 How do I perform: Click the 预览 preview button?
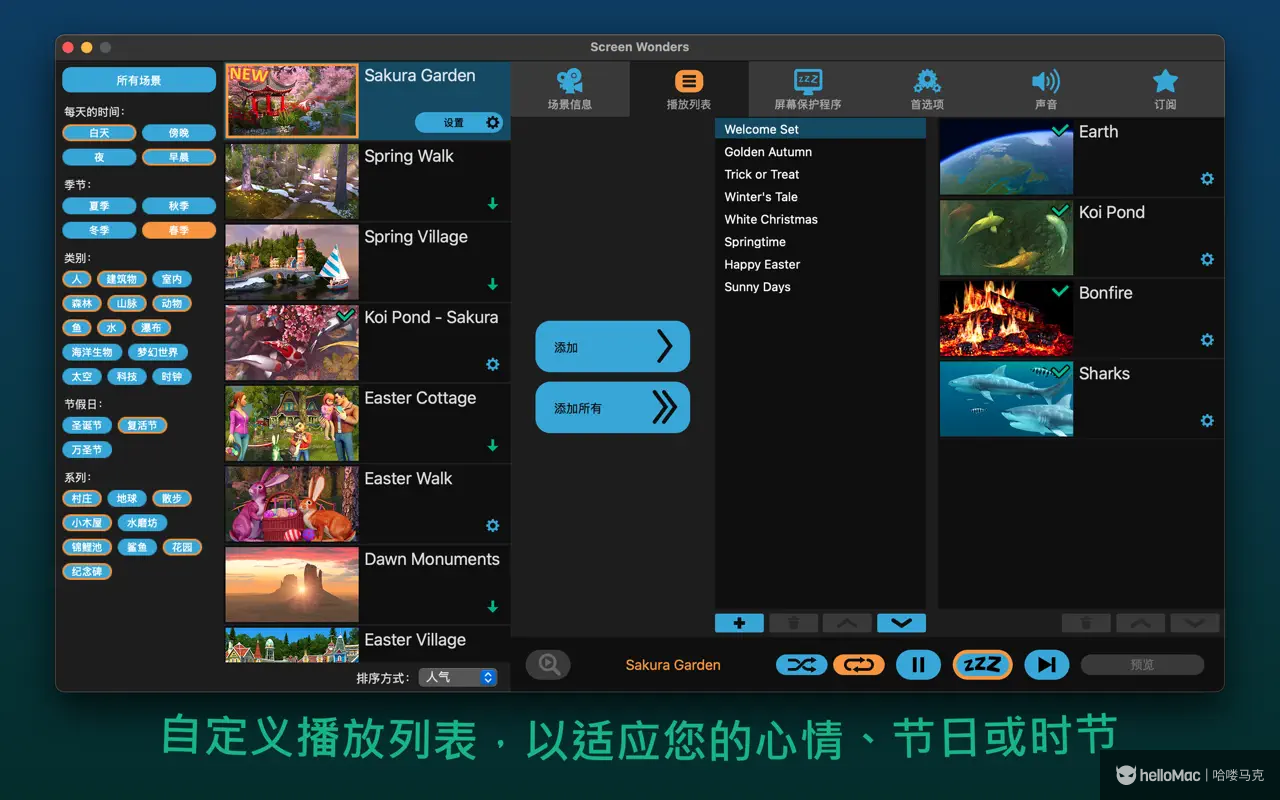pyautogui.click(x=1142, y=665)
